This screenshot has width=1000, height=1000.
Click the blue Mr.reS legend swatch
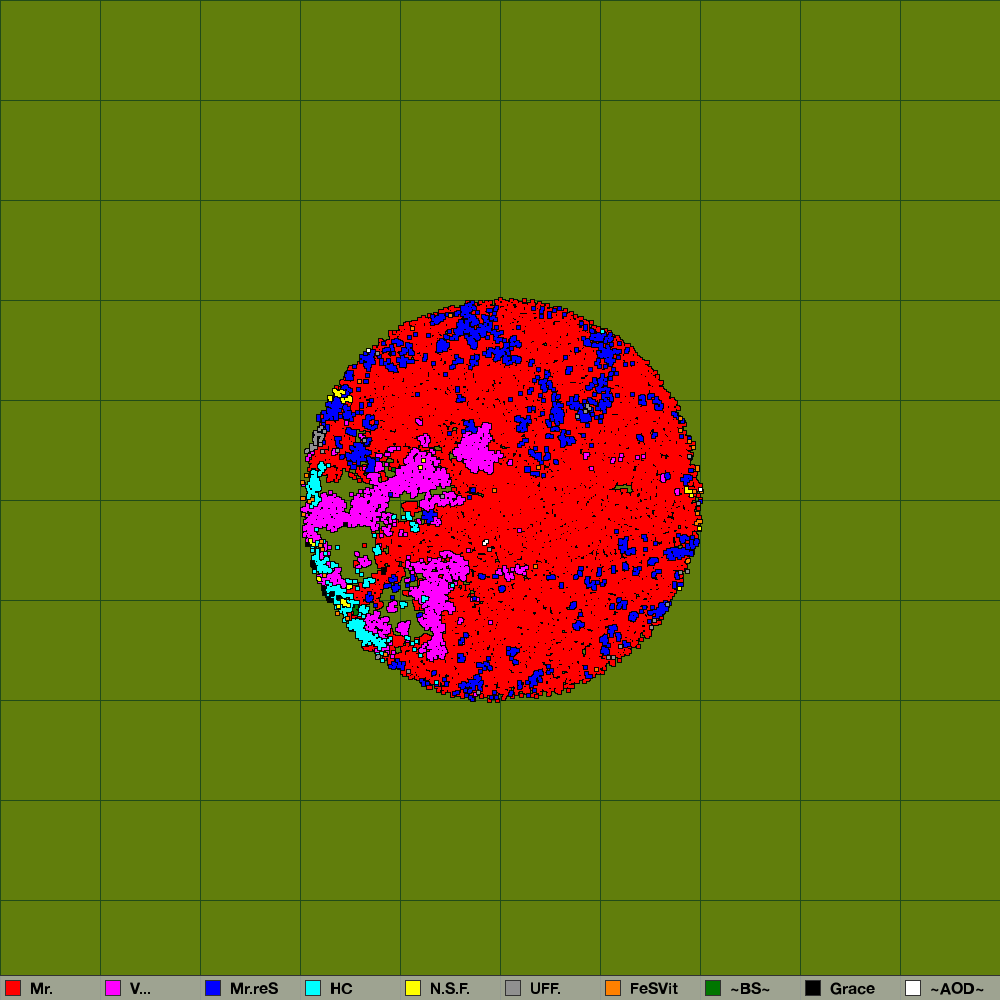point(213,988)
